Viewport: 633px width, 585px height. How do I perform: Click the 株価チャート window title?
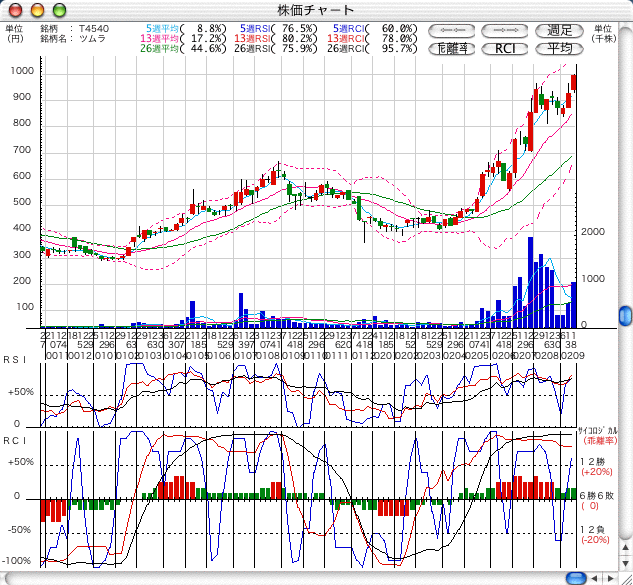(316, 10)
